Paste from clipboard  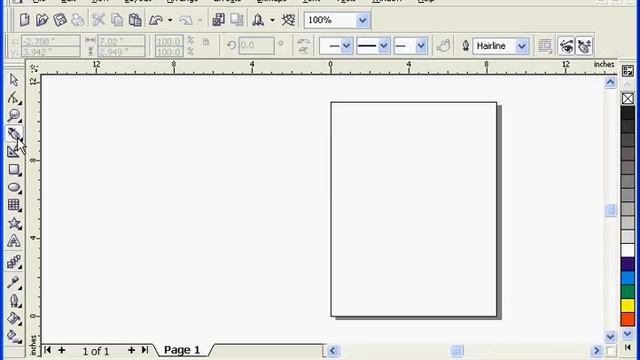pyautogui.click(x=135, y=20)
